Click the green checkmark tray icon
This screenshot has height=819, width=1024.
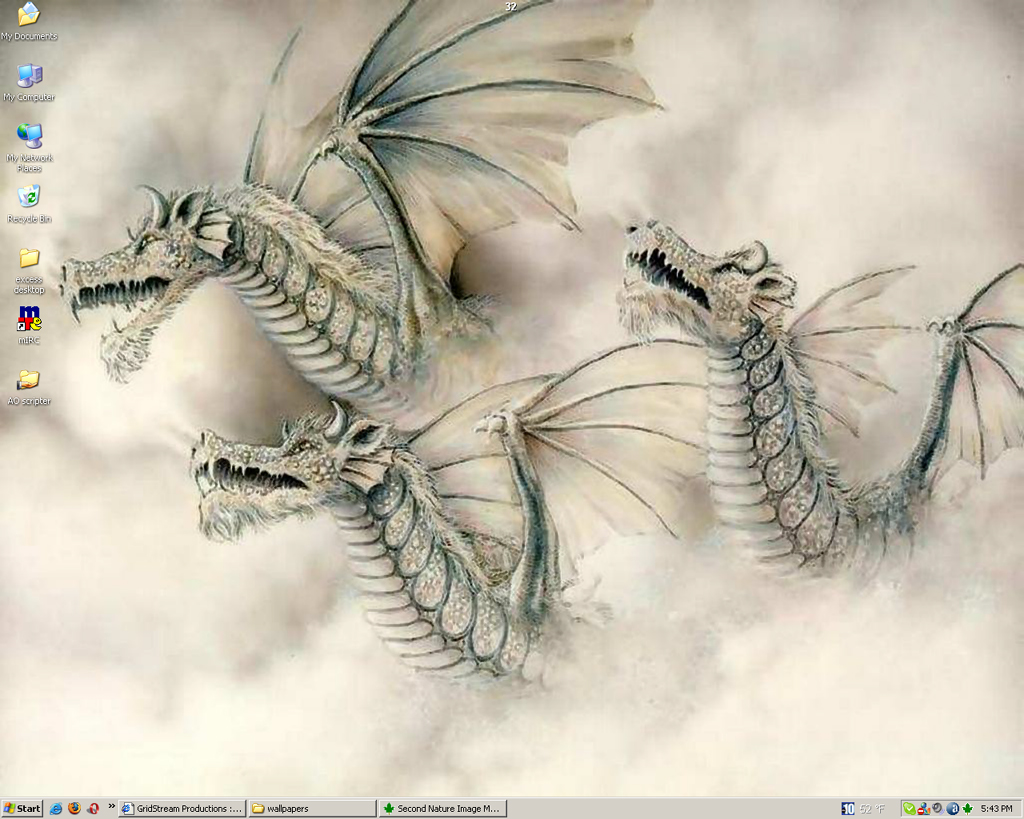click(909, 808)
